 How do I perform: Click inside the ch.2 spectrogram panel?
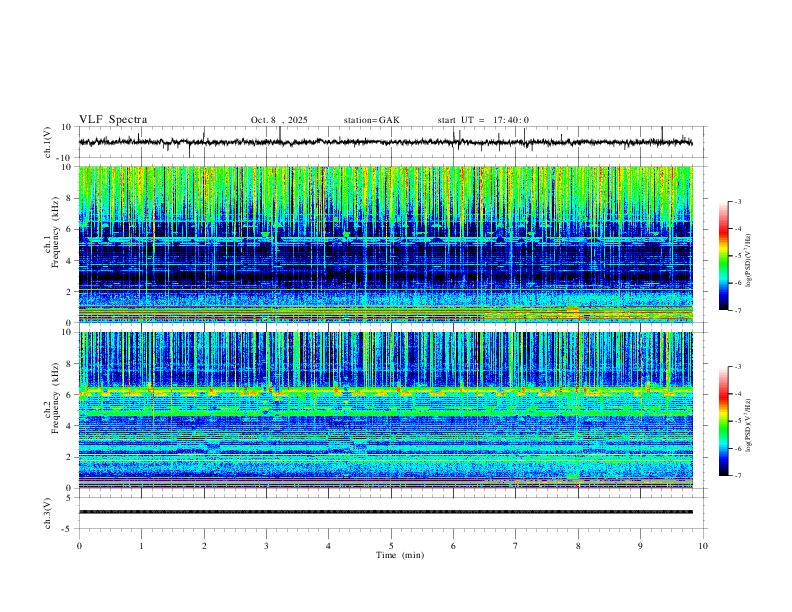385,410
